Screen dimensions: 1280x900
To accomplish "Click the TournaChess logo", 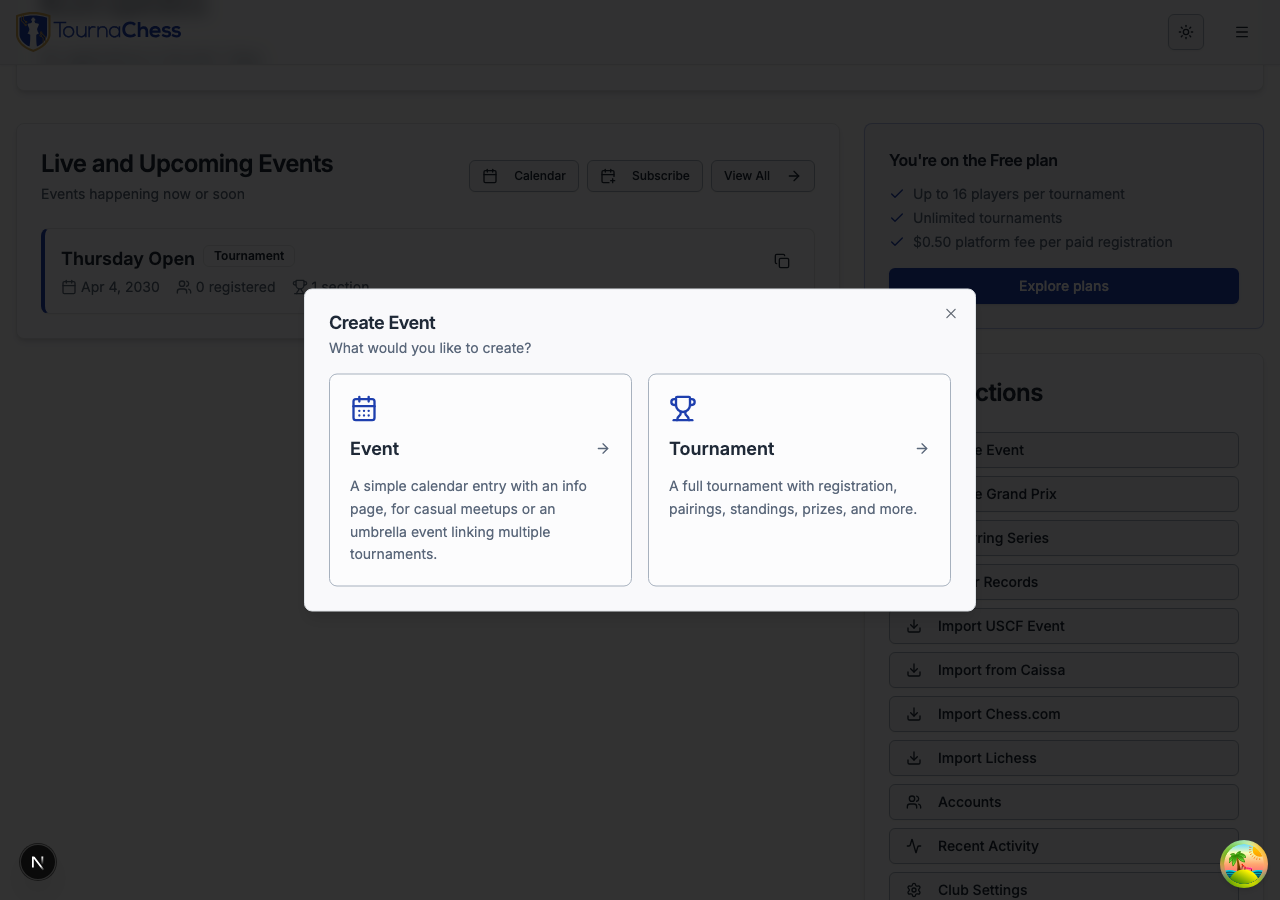I will (100, 31).
